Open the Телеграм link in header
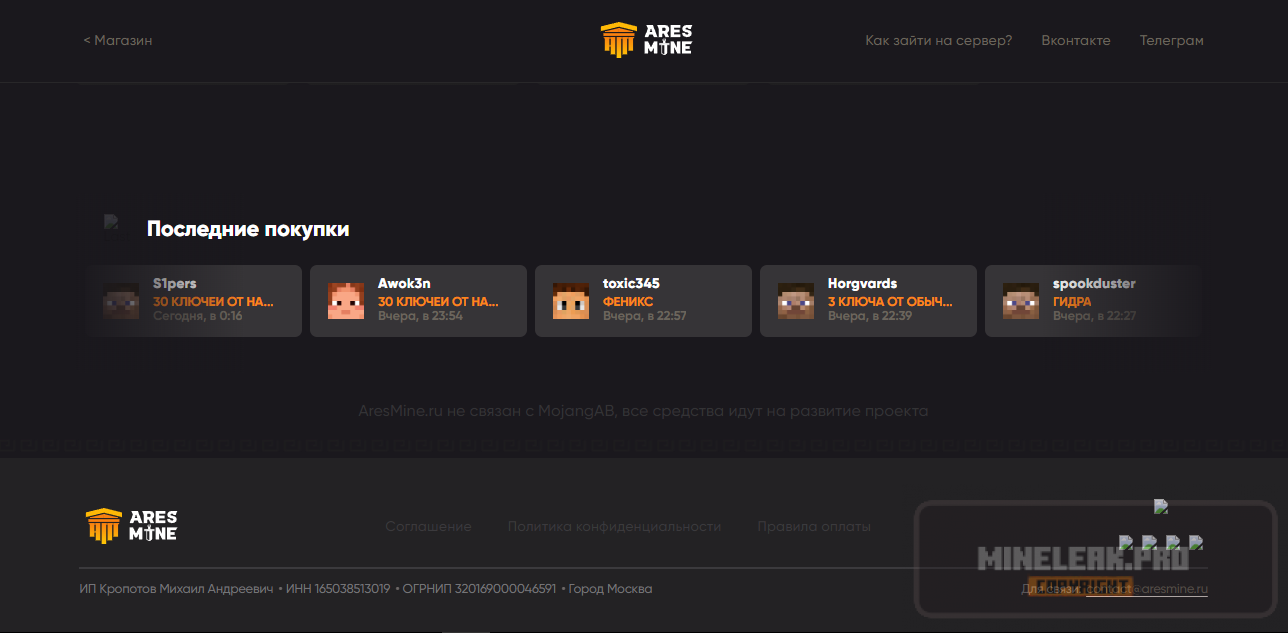The width and height of the screenshot is (1288, 633). click(1171, 41)
